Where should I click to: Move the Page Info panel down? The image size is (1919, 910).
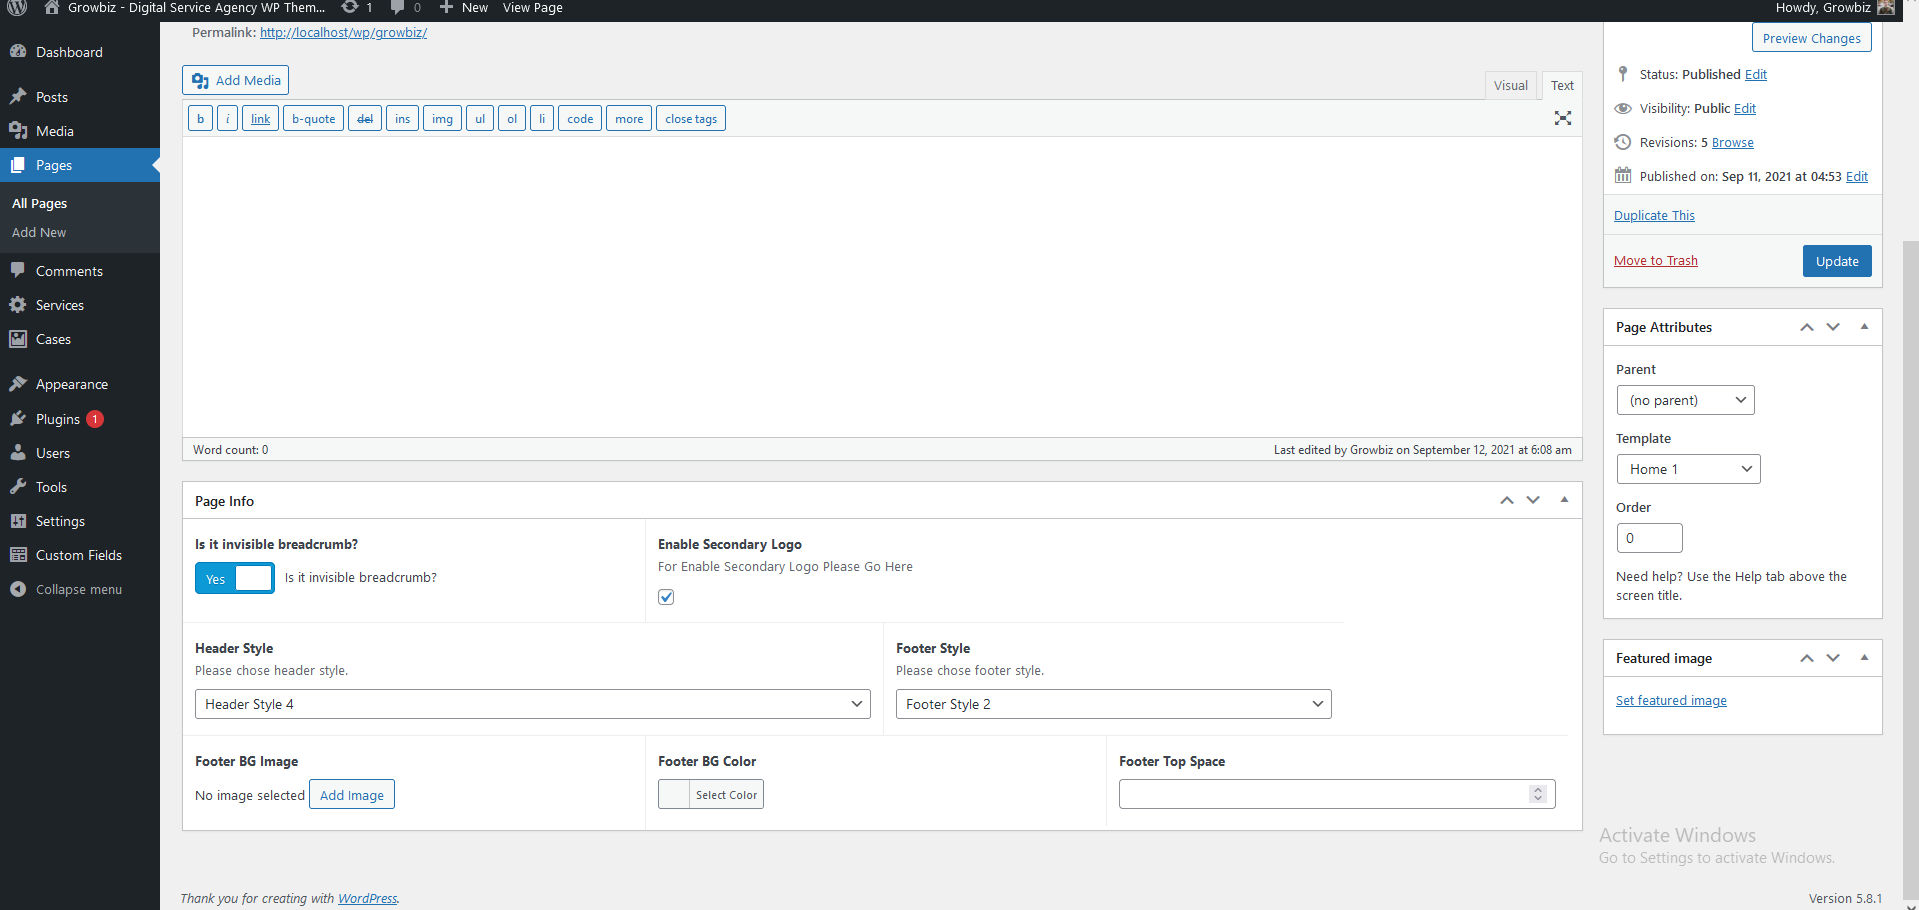(x=1533, y=500)
